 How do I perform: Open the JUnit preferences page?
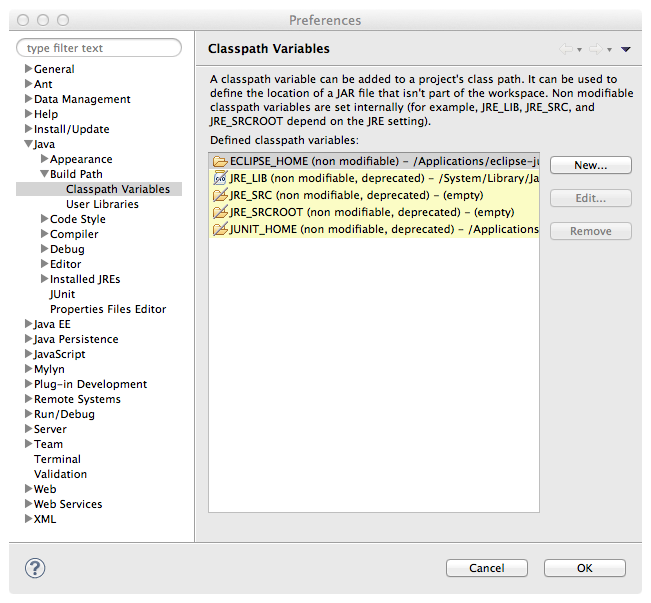pyautogui.click(x=62, y=294)
